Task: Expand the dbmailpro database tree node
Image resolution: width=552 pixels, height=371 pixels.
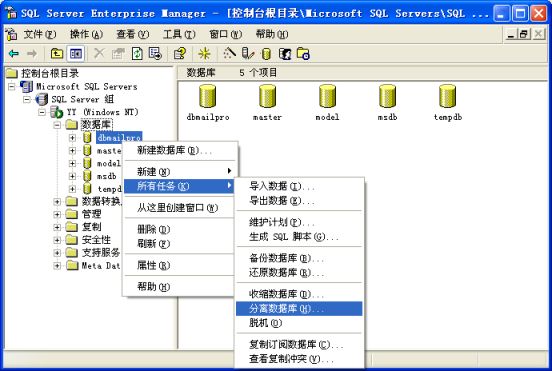Action: coord(72,138)
